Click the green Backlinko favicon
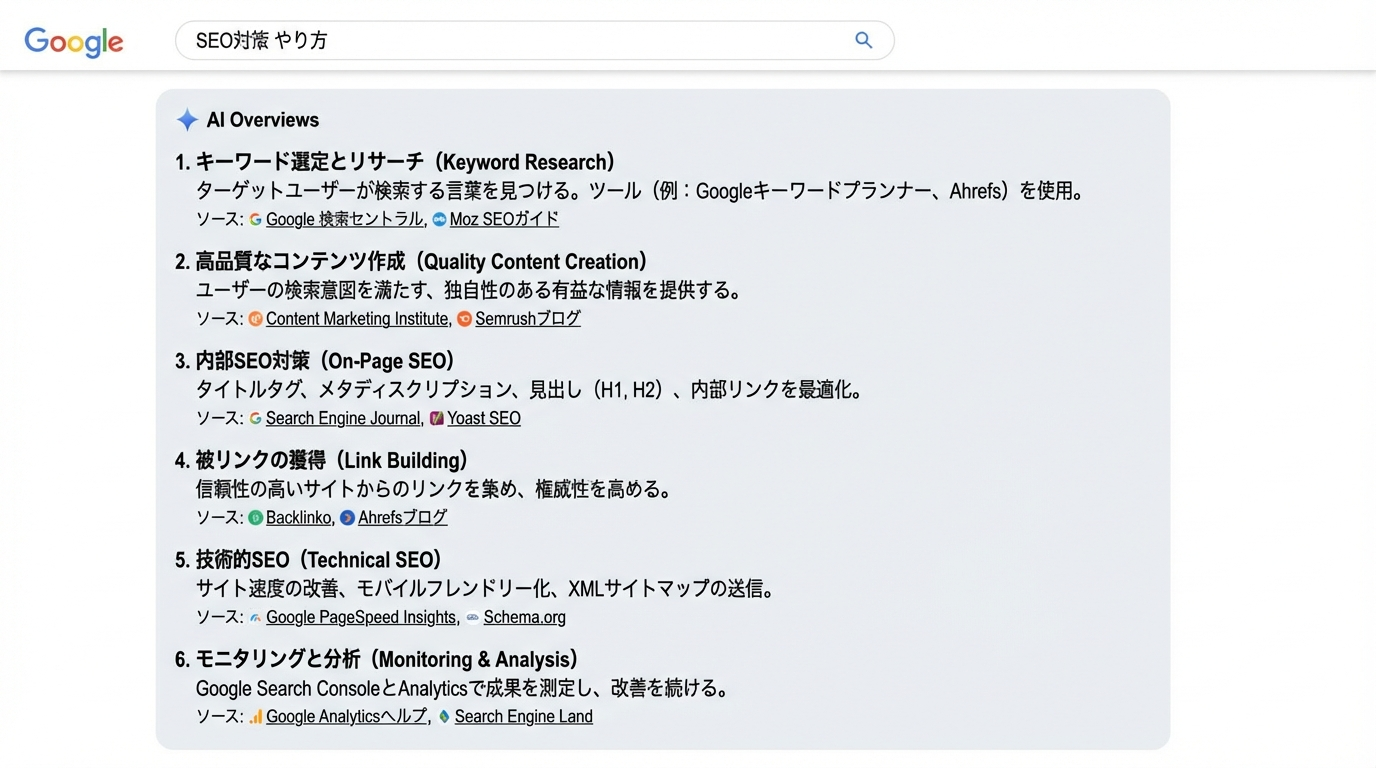 coord(255,518)
